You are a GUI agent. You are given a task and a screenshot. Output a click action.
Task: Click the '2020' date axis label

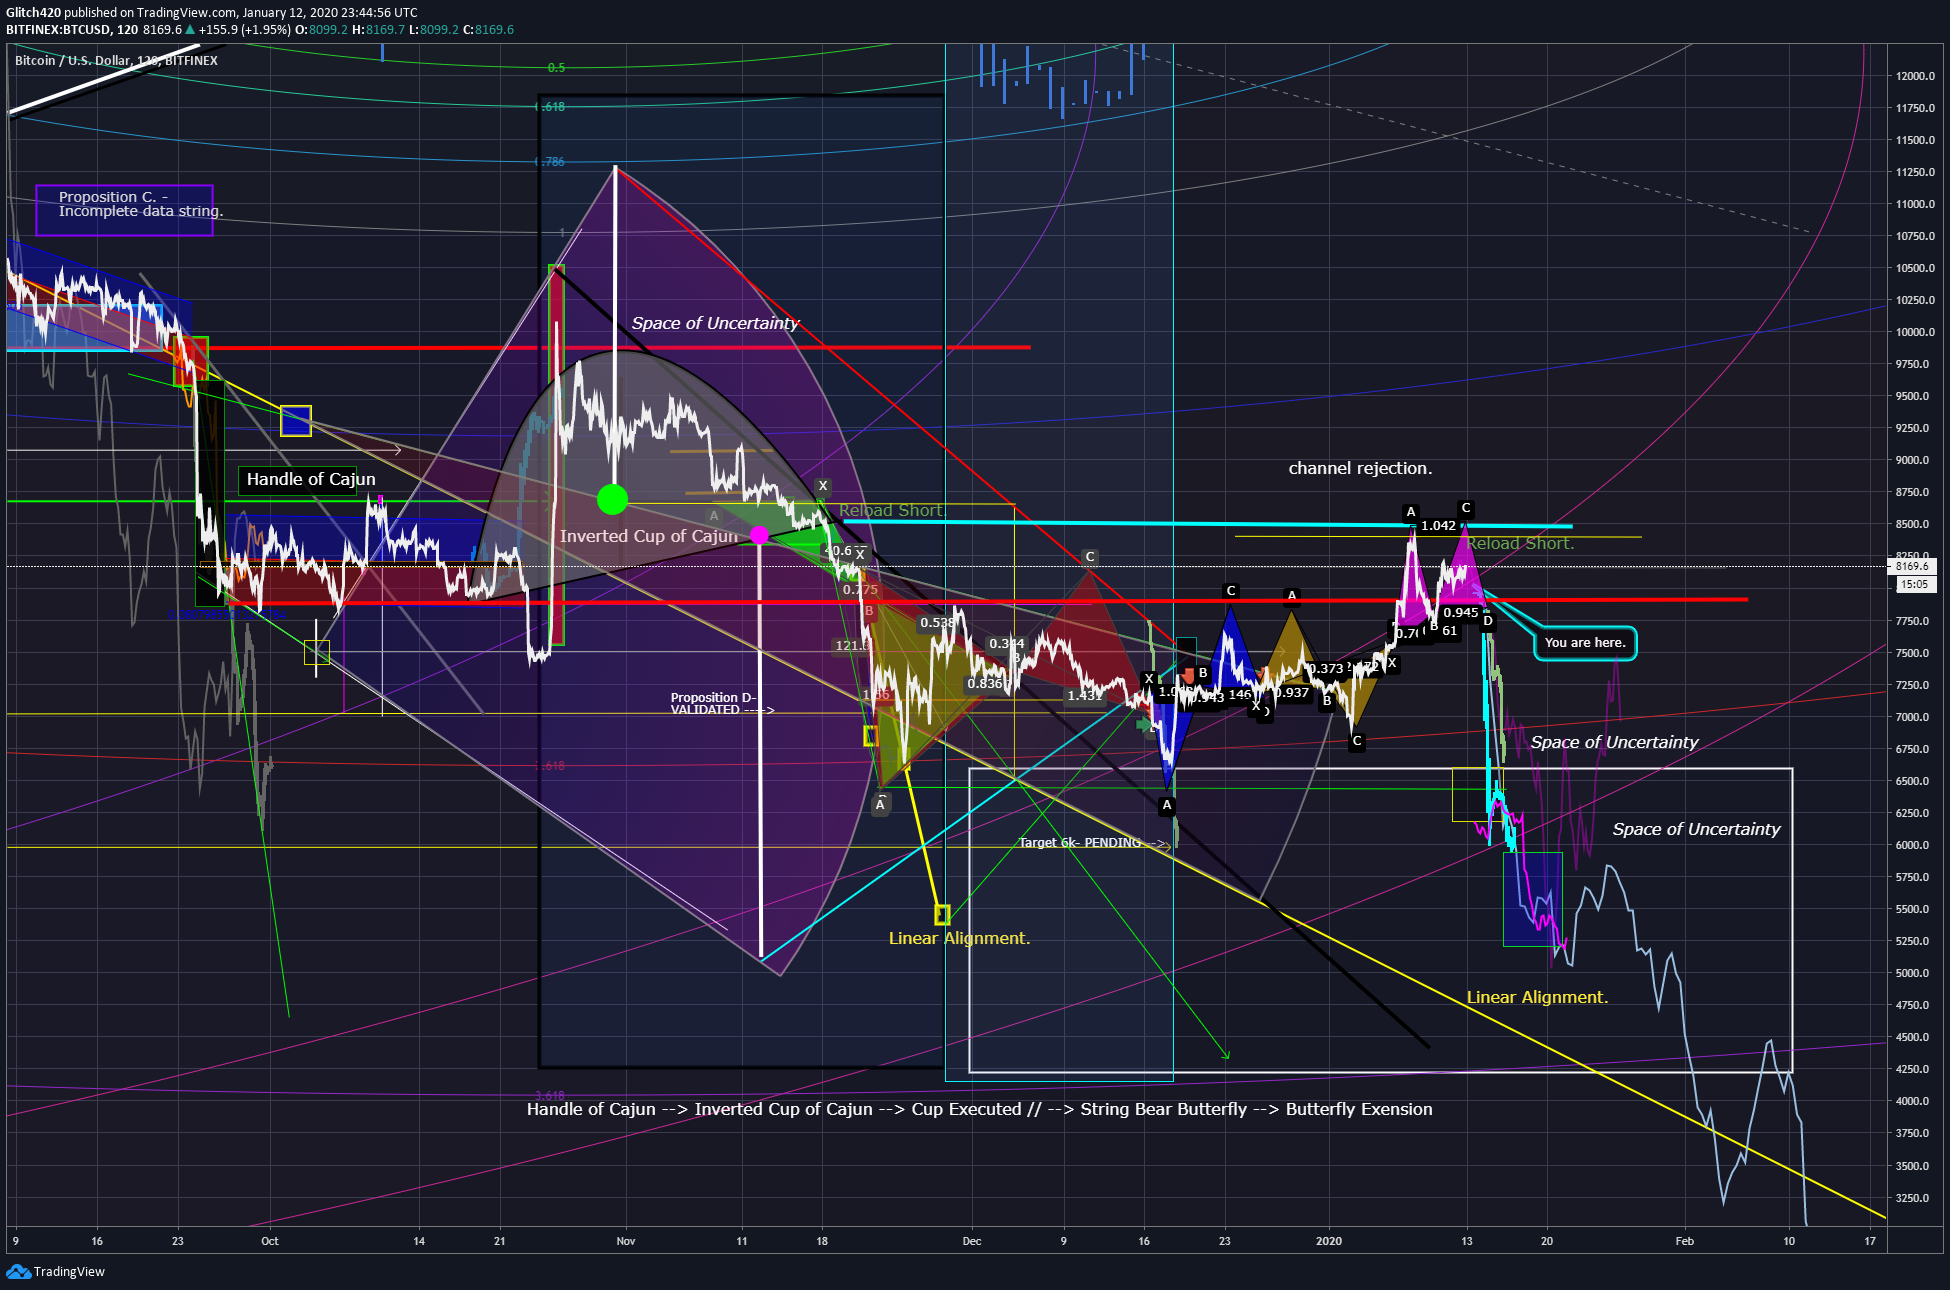(x=1329, y=1241)
